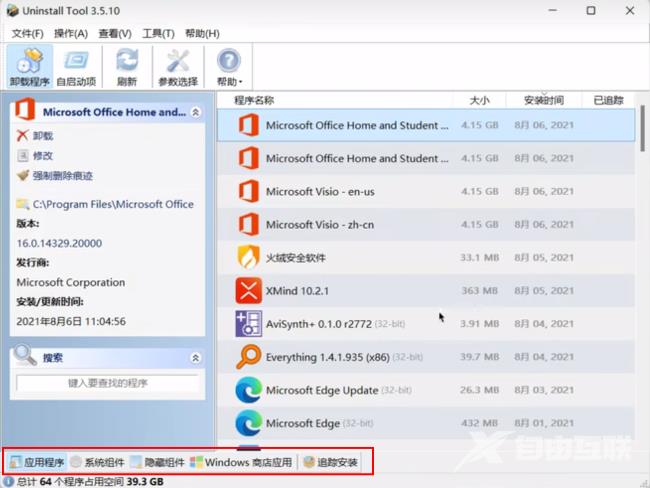Open the 查看(V) menu
Screen dimensions: 650x488
pyautogui.click(x=115, y=34)
